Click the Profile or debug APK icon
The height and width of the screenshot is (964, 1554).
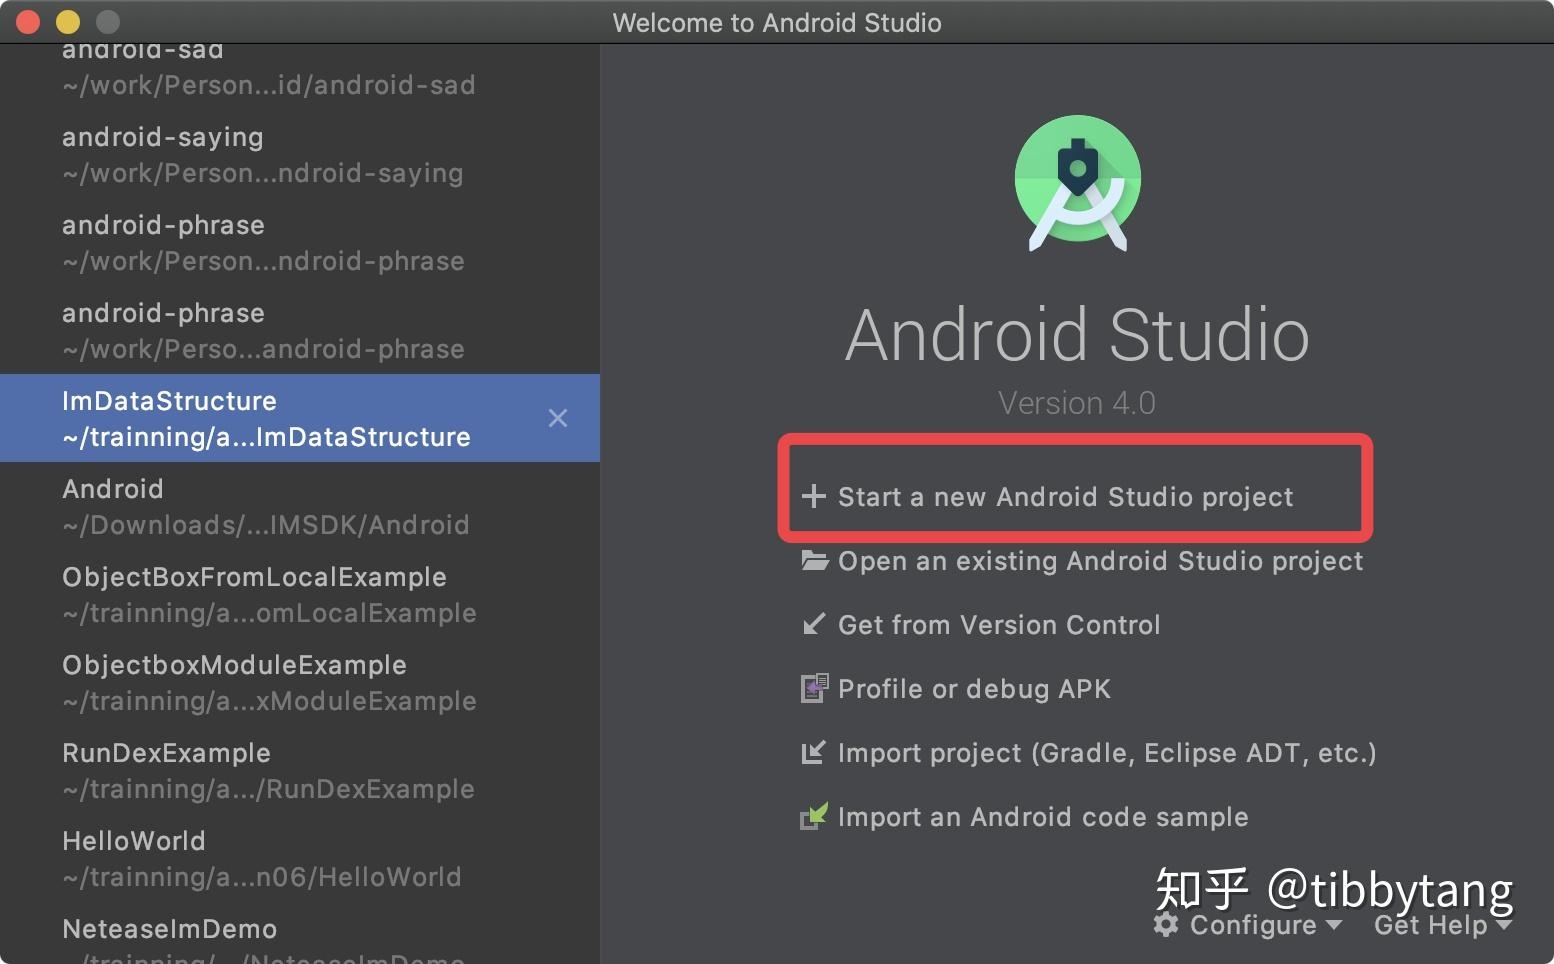(x=815, y=688)
